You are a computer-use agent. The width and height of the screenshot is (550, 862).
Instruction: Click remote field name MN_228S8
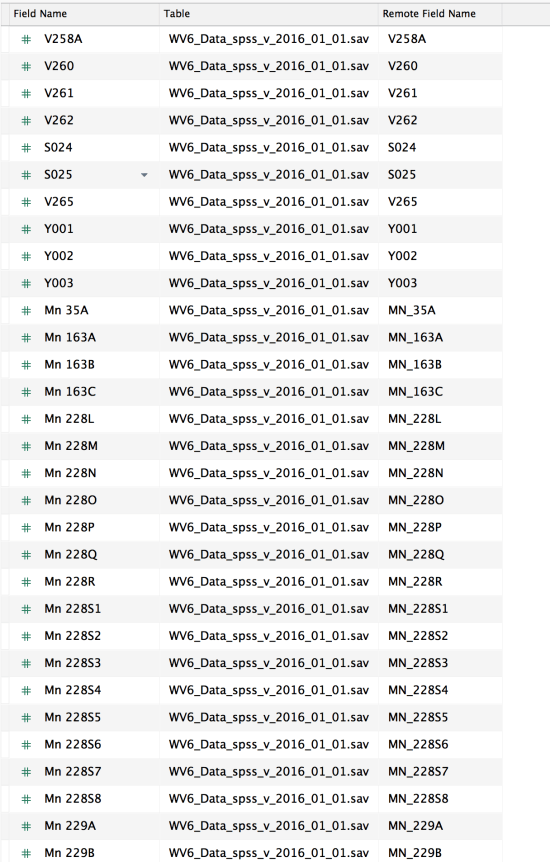(418, 799)
